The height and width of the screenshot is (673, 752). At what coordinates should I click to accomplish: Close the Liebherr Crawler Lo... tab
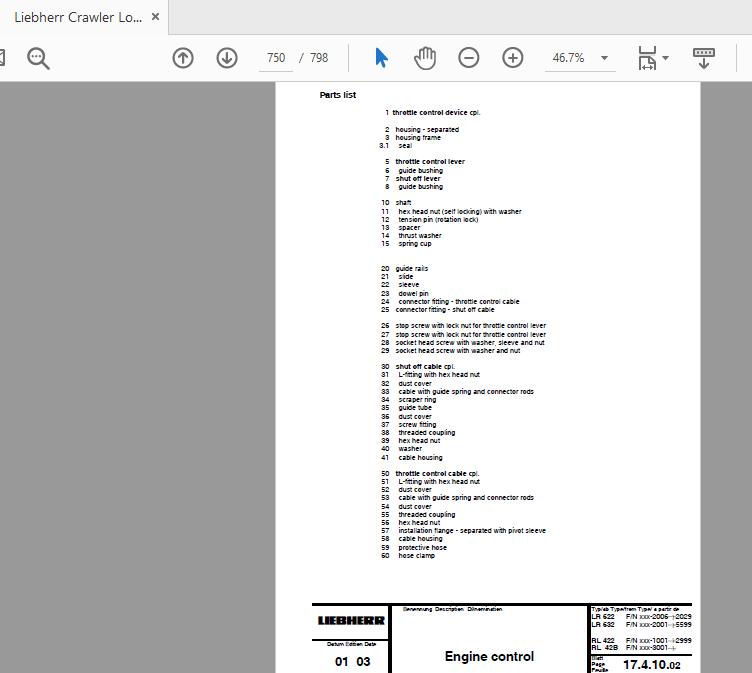[155, 17]
